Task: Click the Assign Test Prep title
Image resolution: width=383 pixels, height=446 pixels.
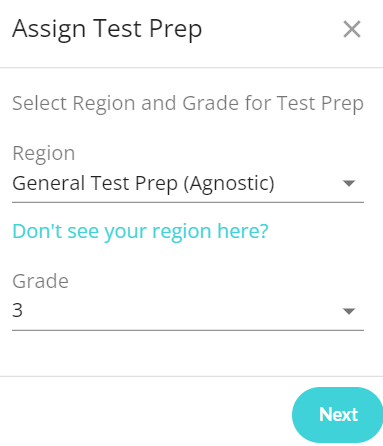Action: (x=107, y=29)
